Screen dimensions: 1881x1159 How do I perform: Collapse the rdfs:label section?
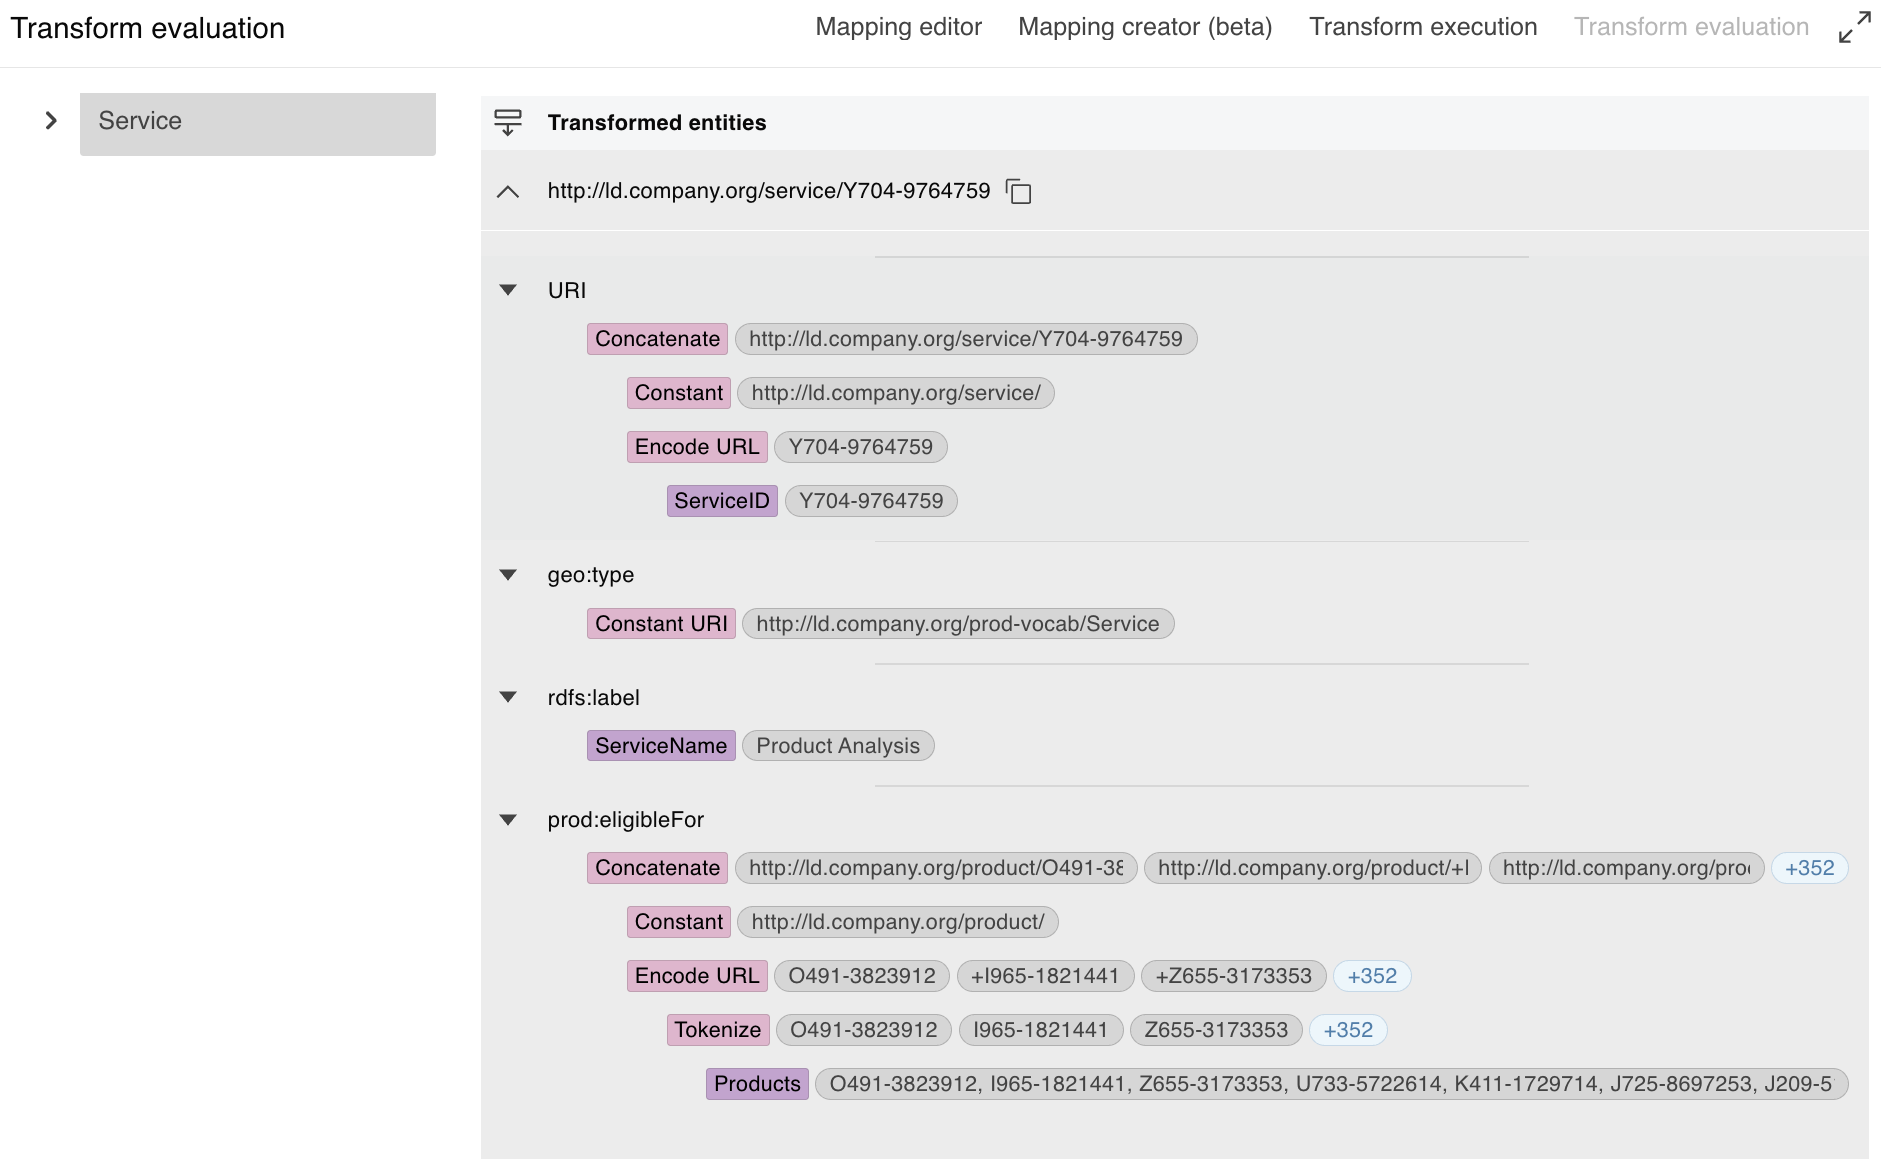pos(508,697)
